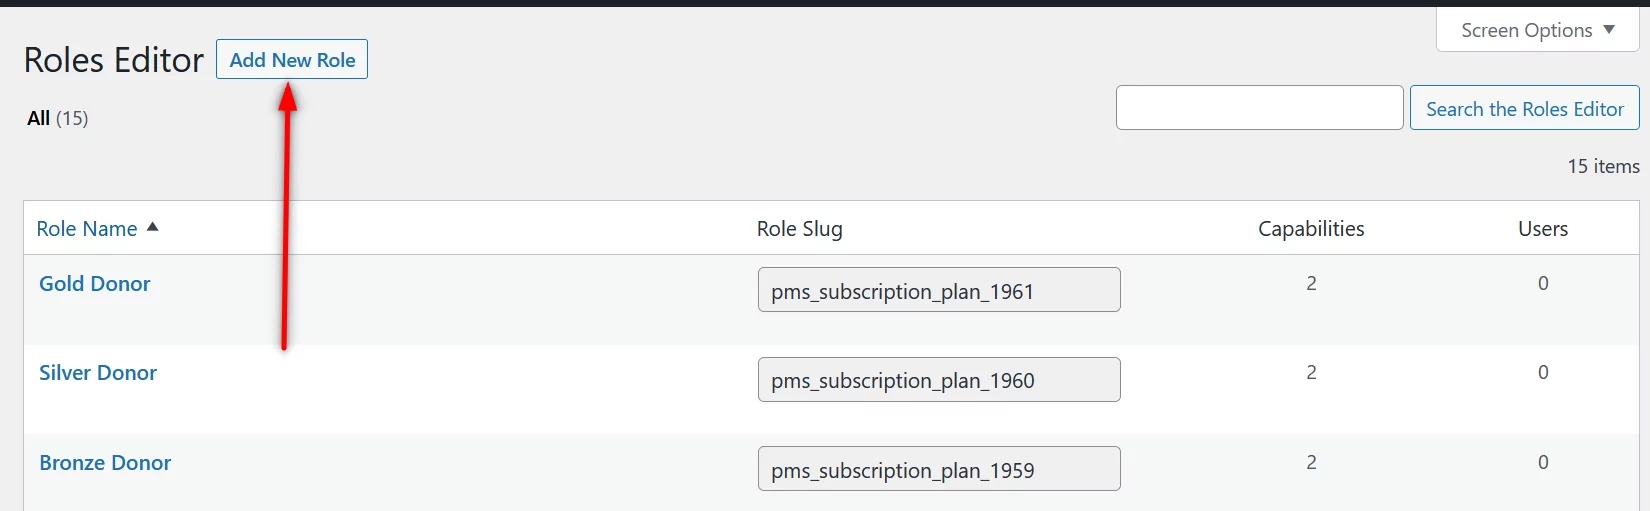Screen dimensions: 1650x511
Task: Select the pms_subscription_plan_1959 slug field
Action: click(938, 470)
